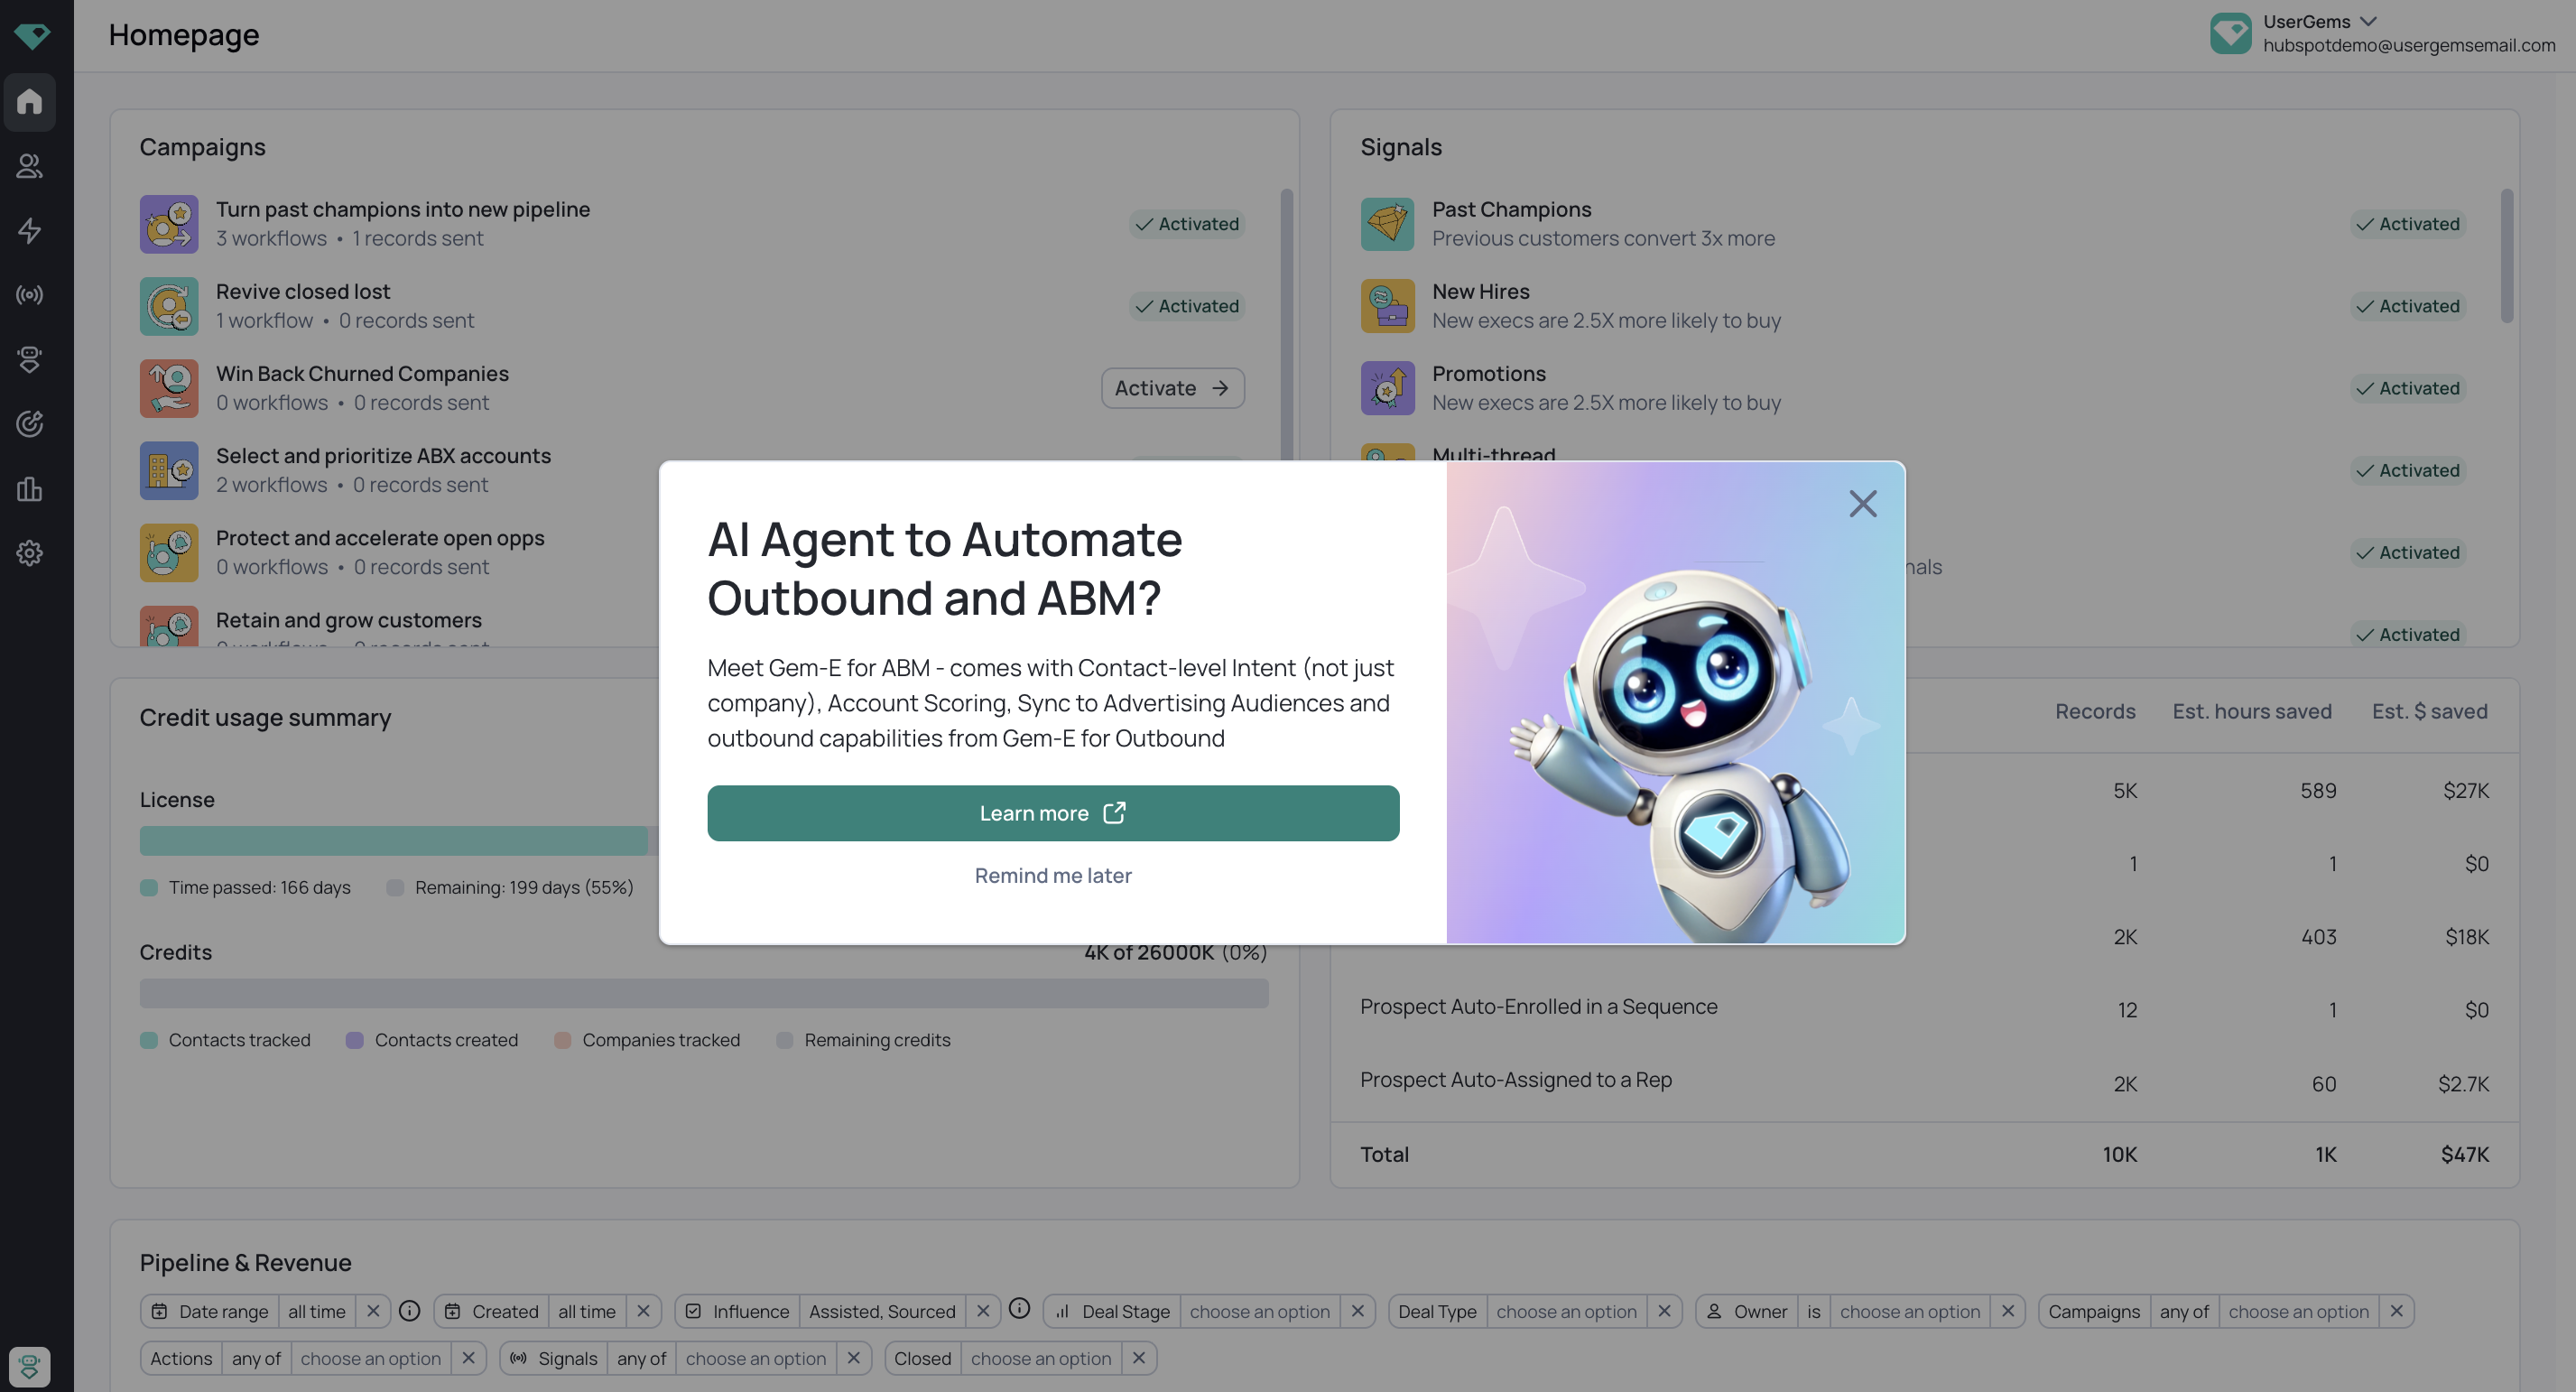Open the Gem-E robot icon in sidebar
This screenshot has width=2576, height=1392.
(30, 359)
